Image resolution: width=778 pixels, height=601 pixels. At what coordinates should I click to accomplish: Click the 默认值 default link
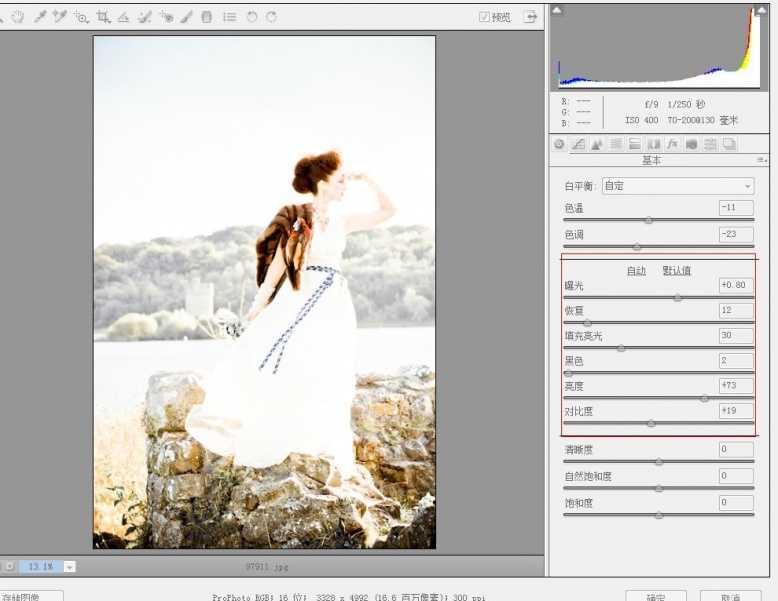676,271
